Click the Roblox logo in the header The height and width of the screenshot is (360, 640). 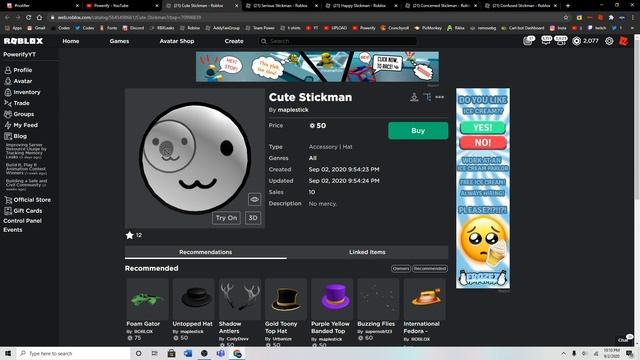tap(23, 41)
